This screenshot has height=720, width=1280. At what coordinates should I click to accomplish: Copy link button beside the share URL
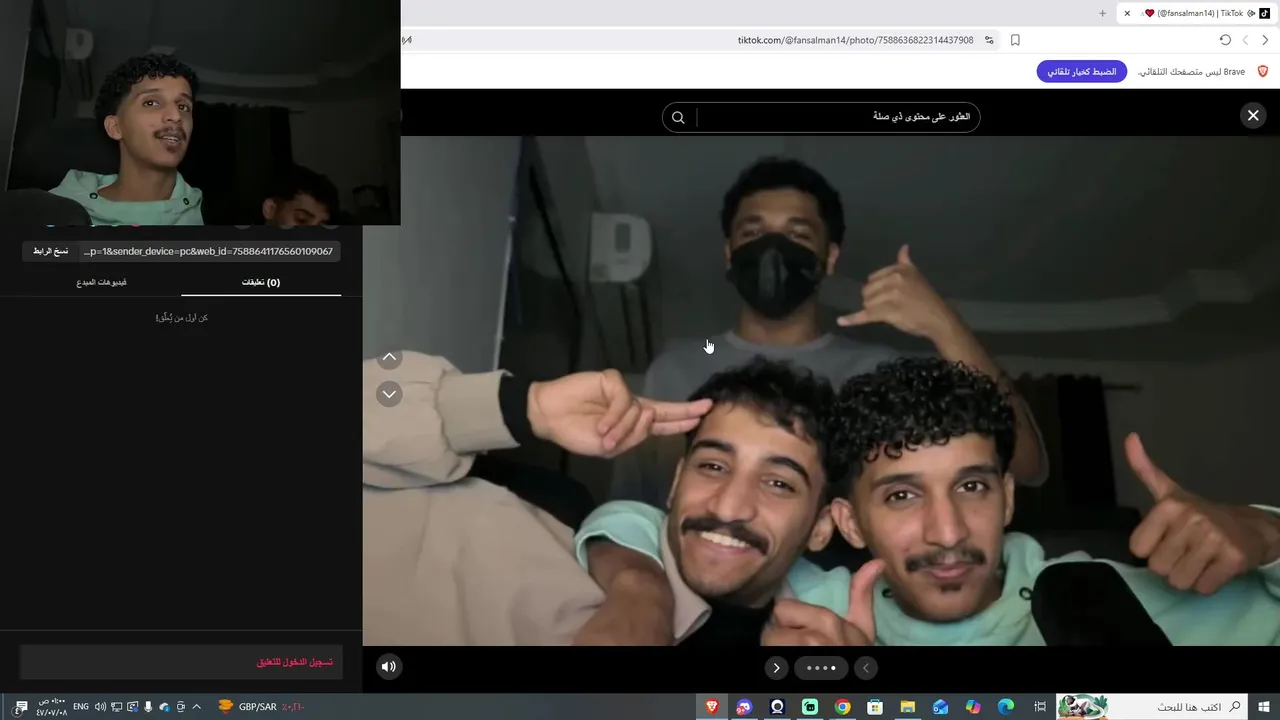click(x=50, y=251)
